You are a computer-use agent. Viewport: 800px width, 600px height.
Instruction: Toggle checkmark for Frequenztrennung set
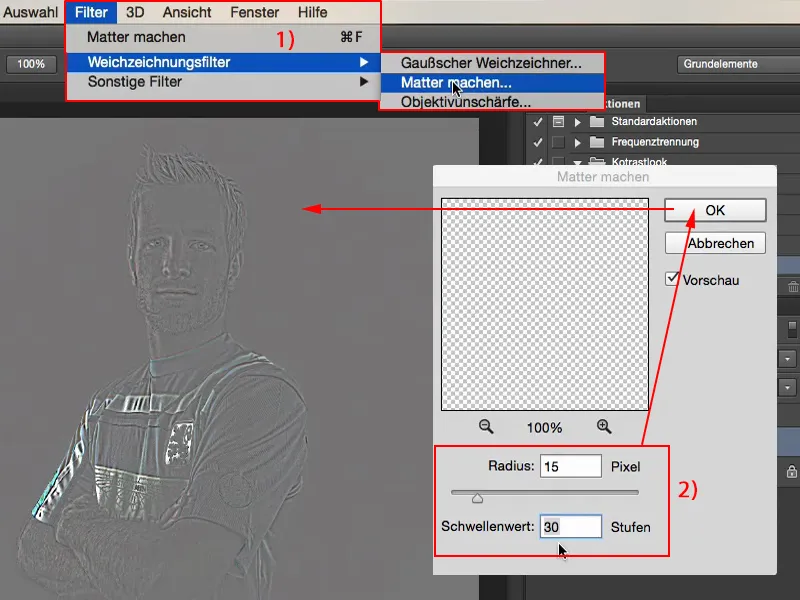(537, 142)
